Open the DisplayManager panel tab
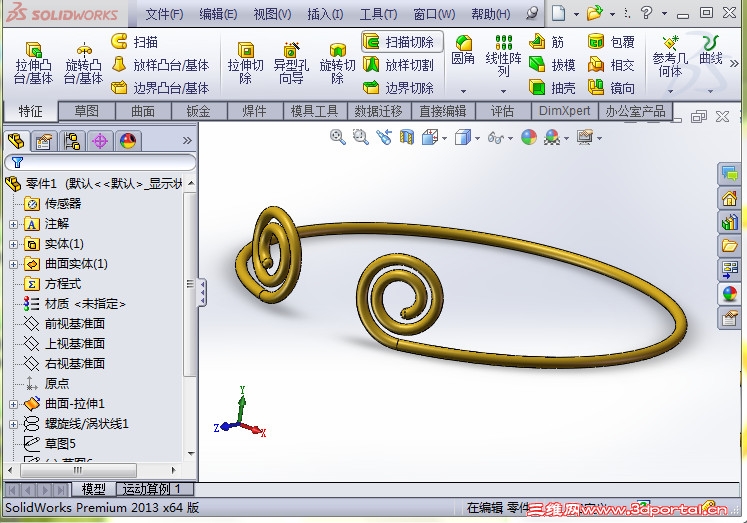This screenshot has width=747, height=523. [x=128, y=141]
